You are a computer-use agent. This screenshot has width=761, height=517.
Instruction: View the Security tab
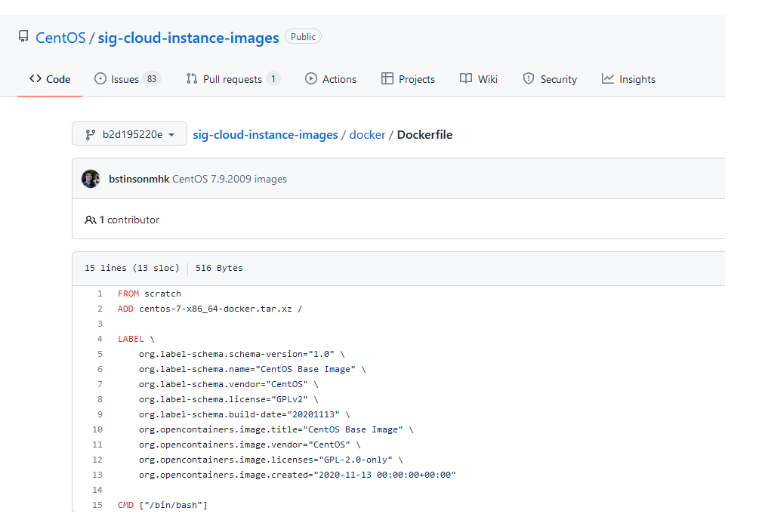[550, 79]
